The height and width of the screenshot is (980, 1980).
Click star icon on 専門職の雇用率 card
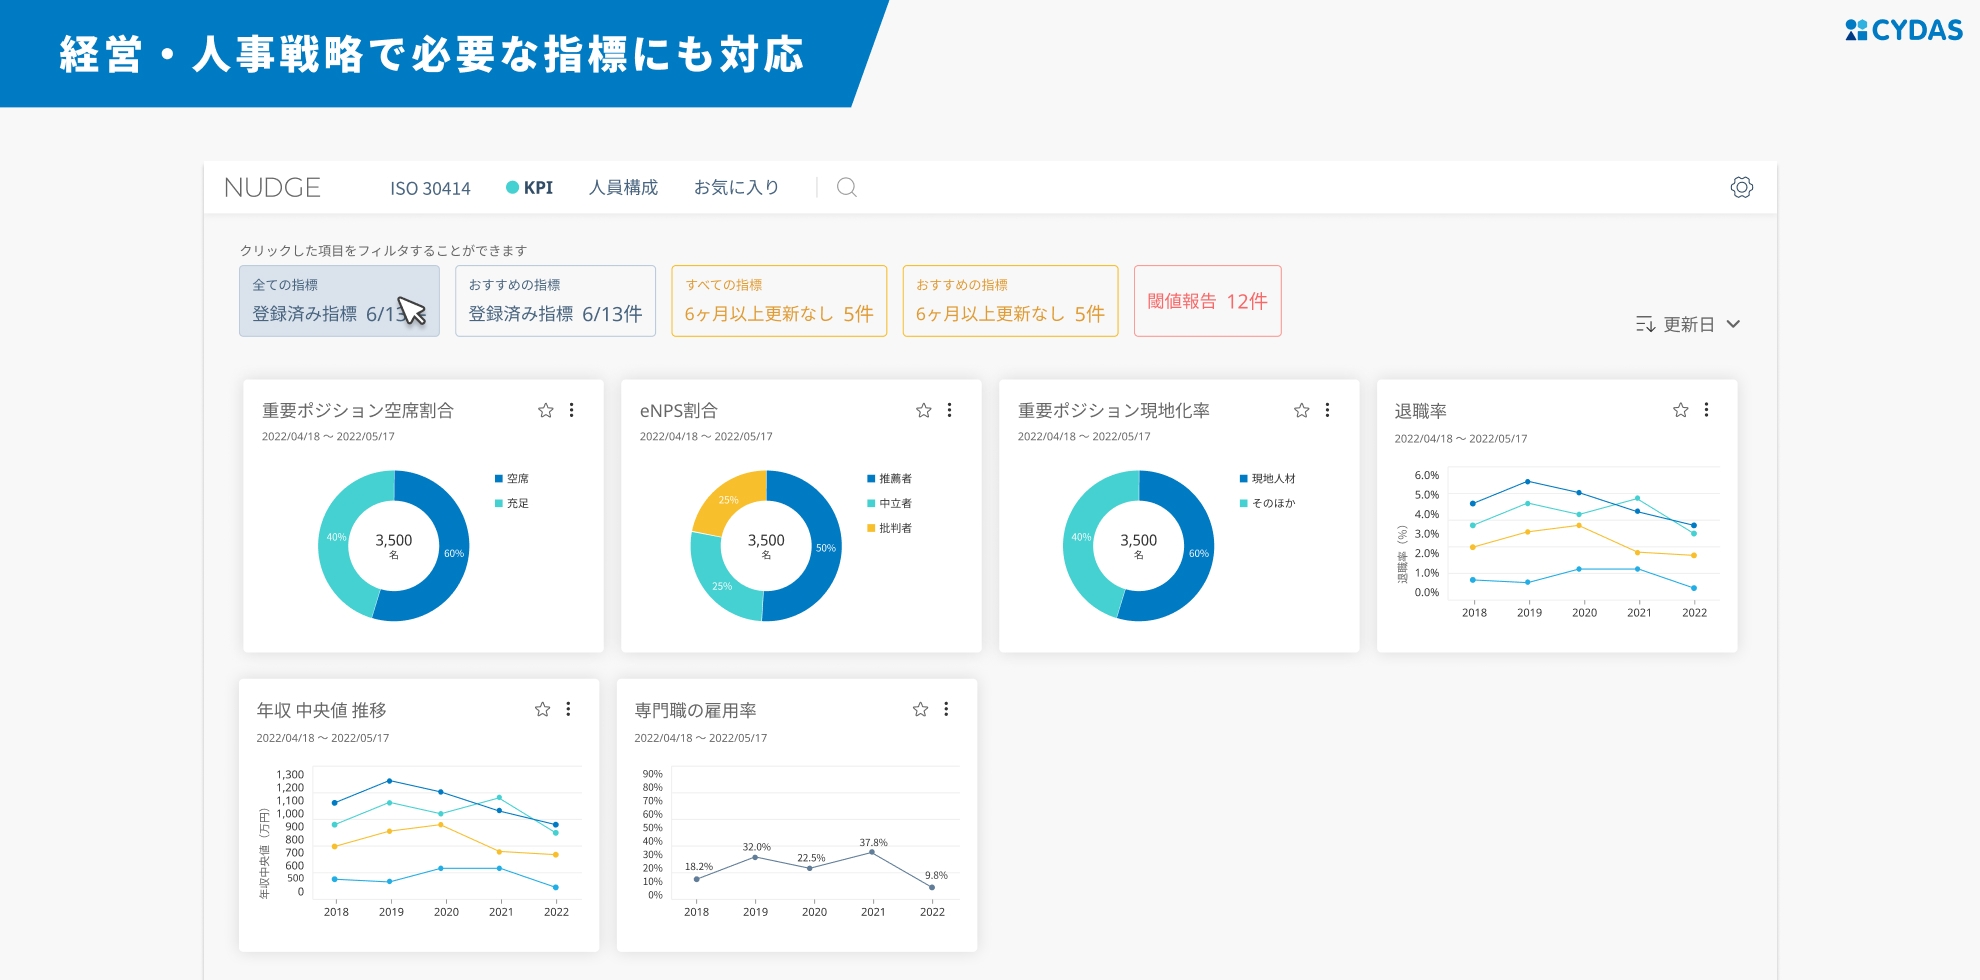click(x=920, y=709)
